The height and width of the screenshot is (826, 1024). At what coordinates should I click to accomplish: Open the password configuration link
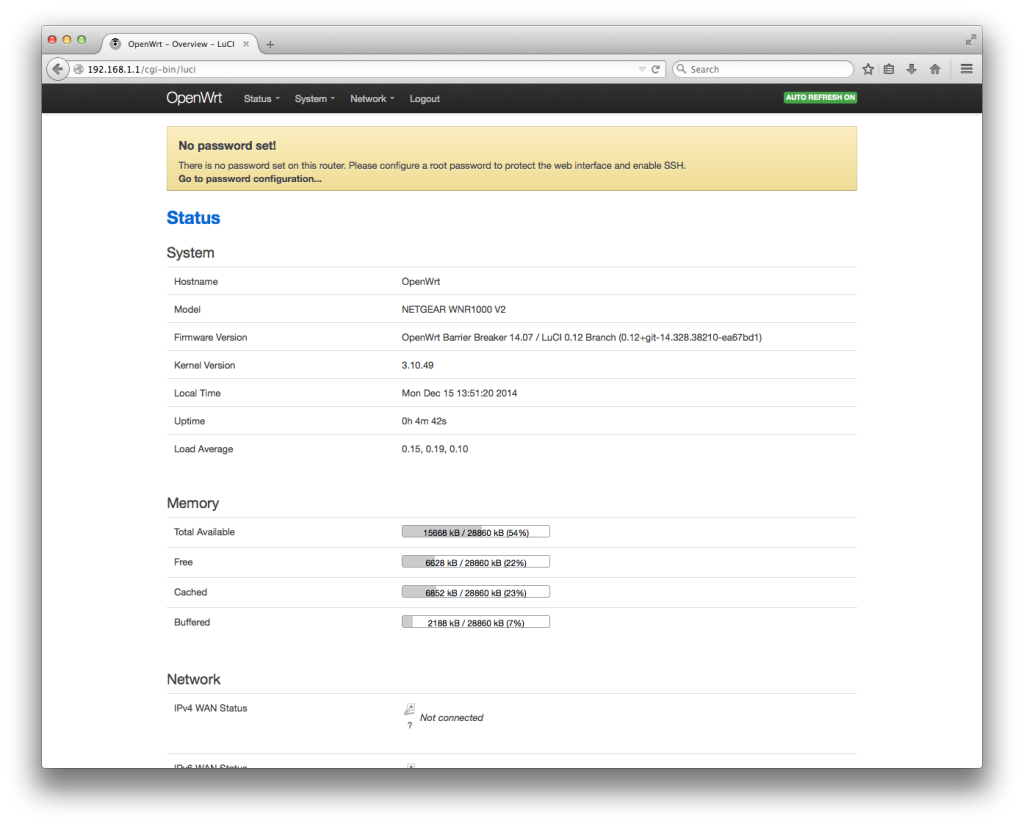tap(249, 178)
